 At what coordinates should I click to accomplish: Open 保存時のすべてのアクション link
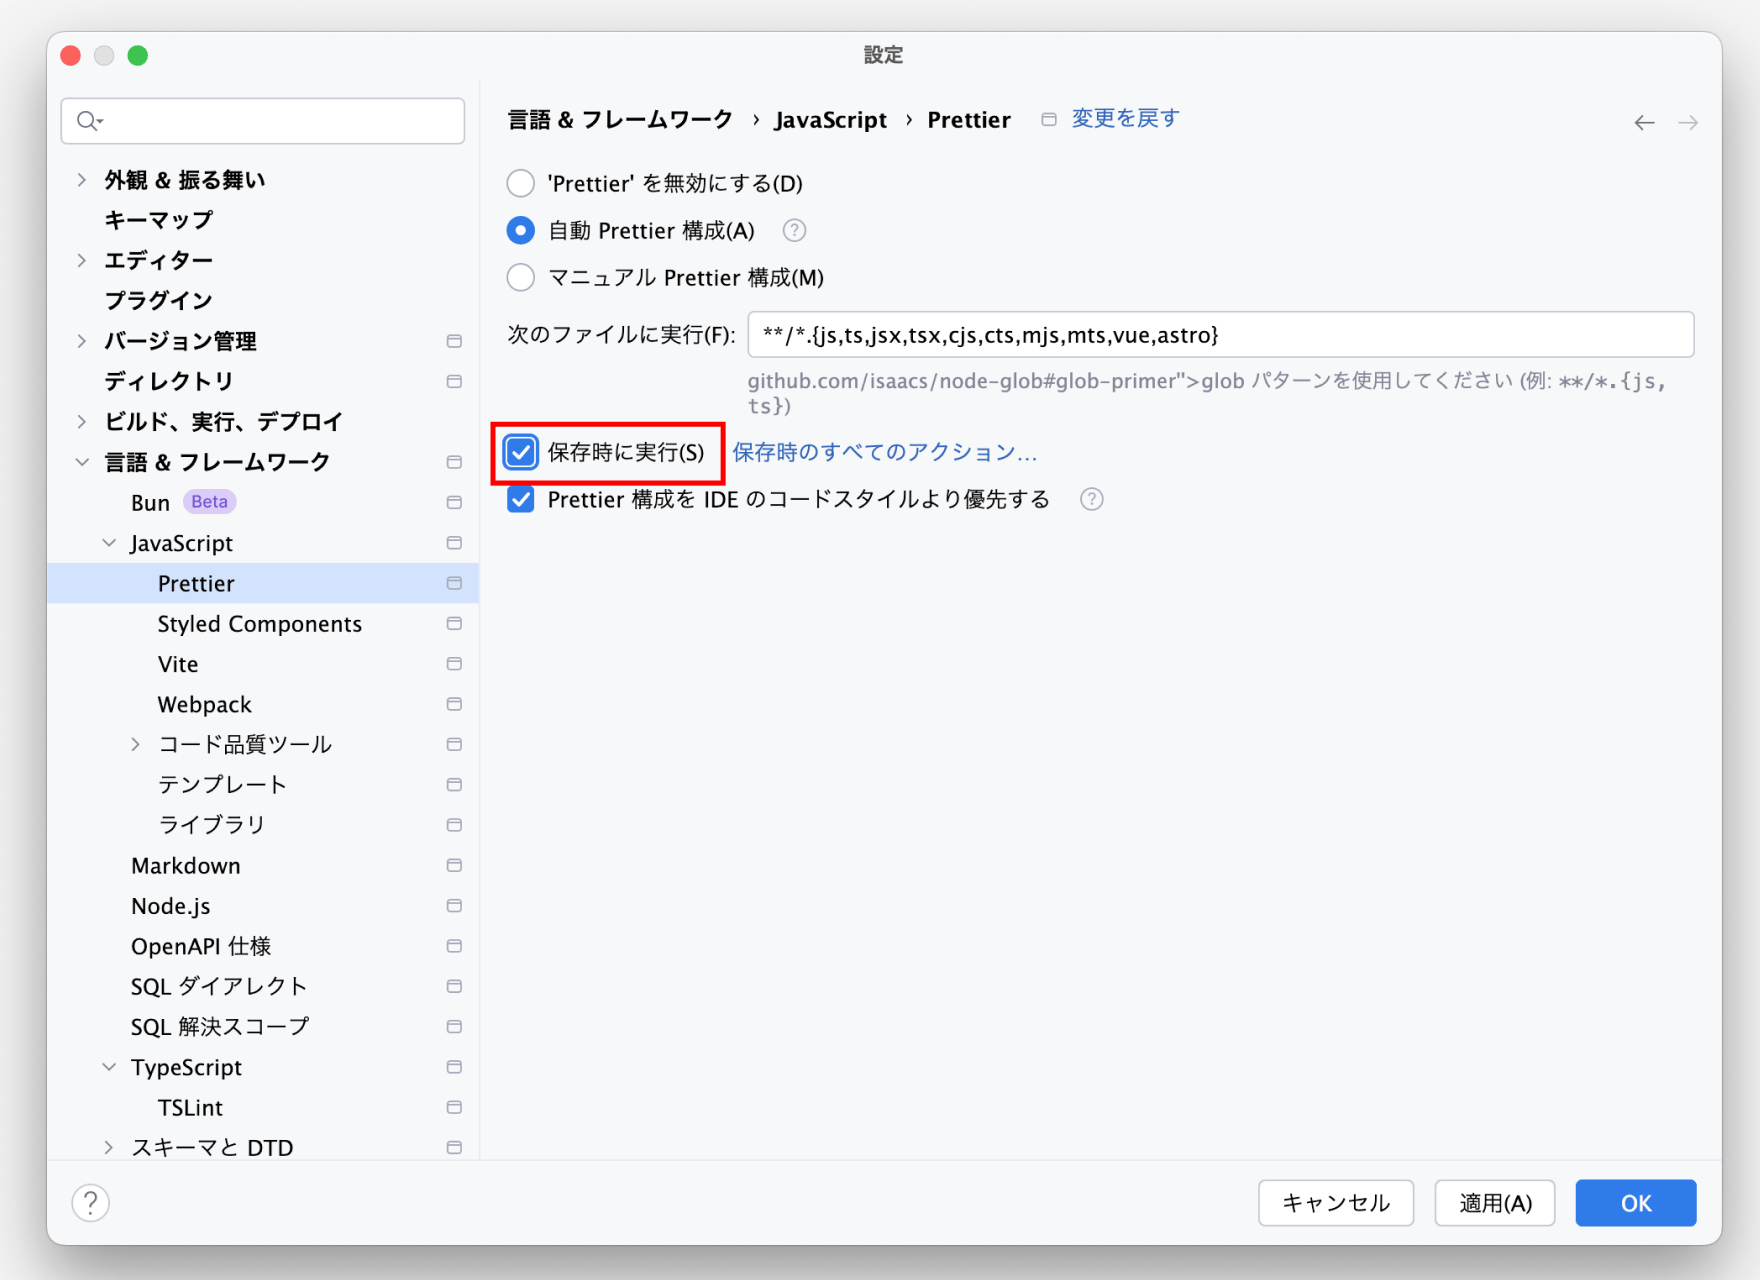point(884,452)
